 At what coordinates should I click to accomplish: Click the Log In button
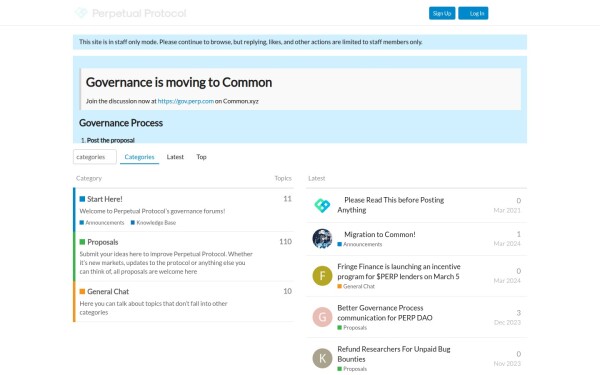[x=473, y=13]
